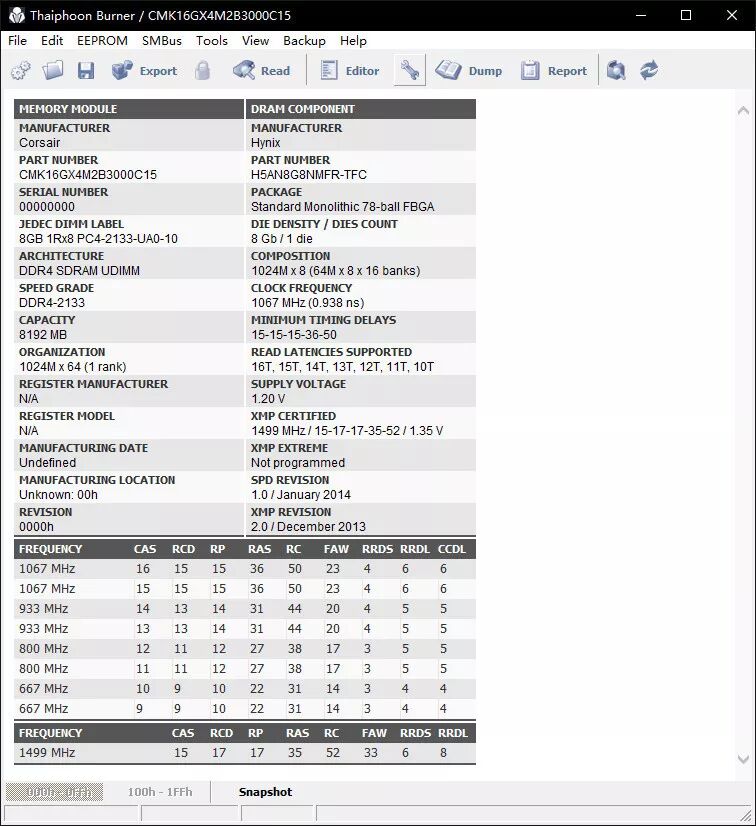The width and height of the screenshot is (756, 826).
Task: Click XMP Extreme value Not programmed
Action: (x=298, y=463)
